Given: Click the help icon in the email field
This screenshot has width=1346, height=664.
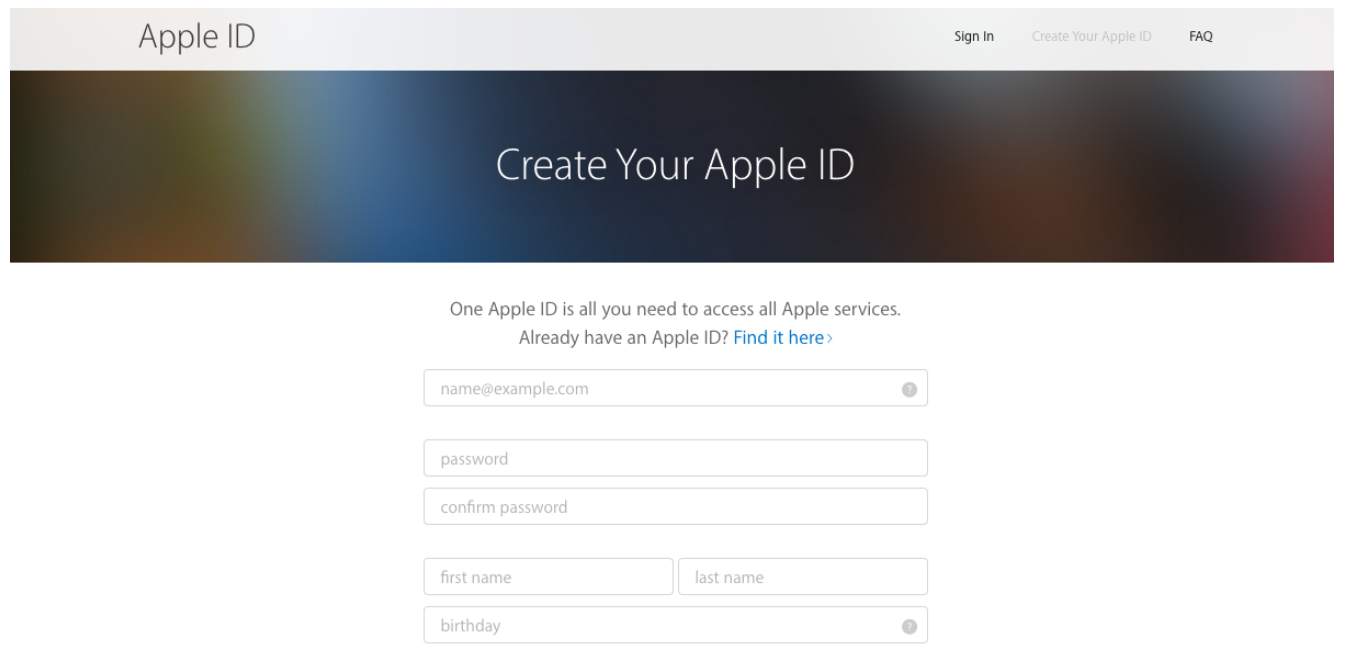Looking at the screenshot, I should tap(909, 389).
